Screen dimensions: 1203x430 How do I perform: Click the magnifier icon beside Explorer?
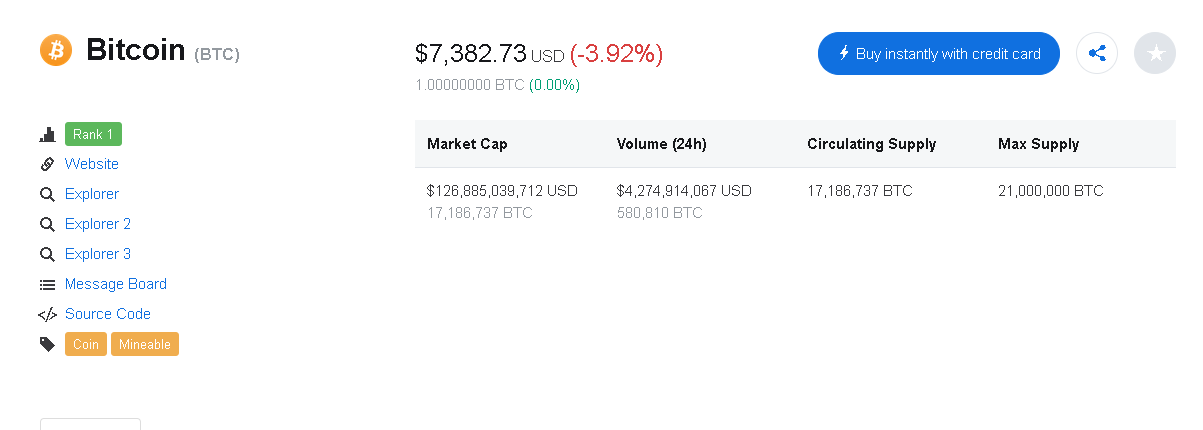tap(47, 194)
